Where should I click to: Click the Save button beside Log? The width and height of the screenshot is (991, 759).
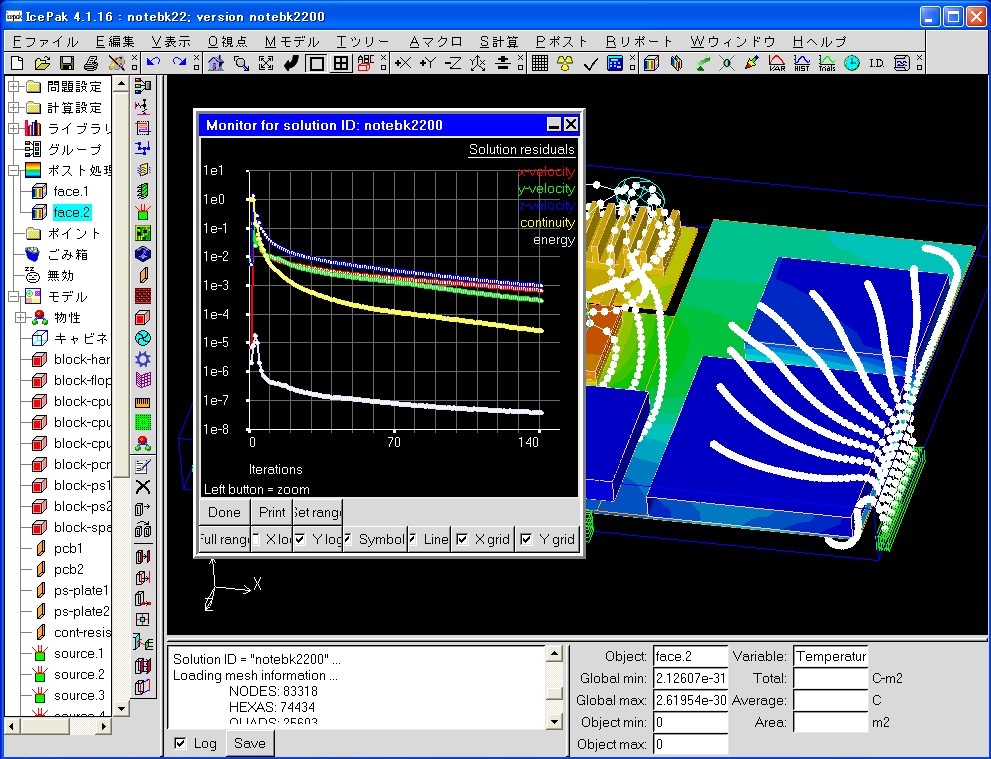click(250, 743)
